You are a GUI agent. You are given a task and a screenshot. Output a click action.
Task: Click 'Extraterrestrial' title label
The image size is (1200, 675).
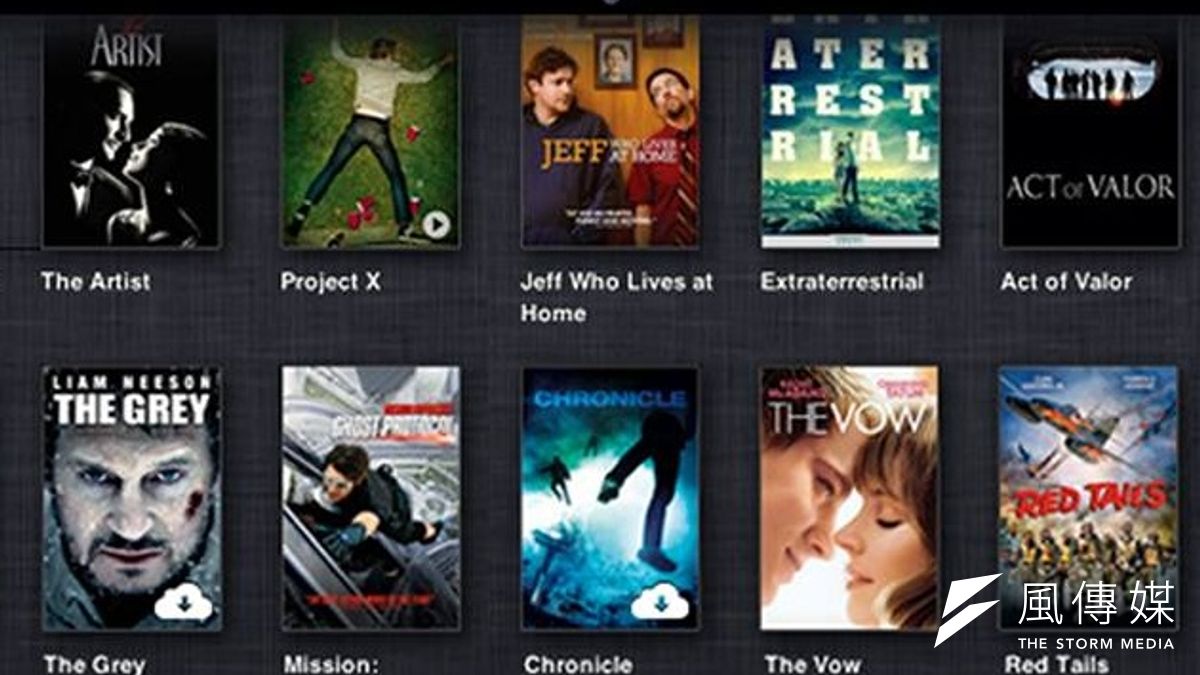(x=842, y=282)
